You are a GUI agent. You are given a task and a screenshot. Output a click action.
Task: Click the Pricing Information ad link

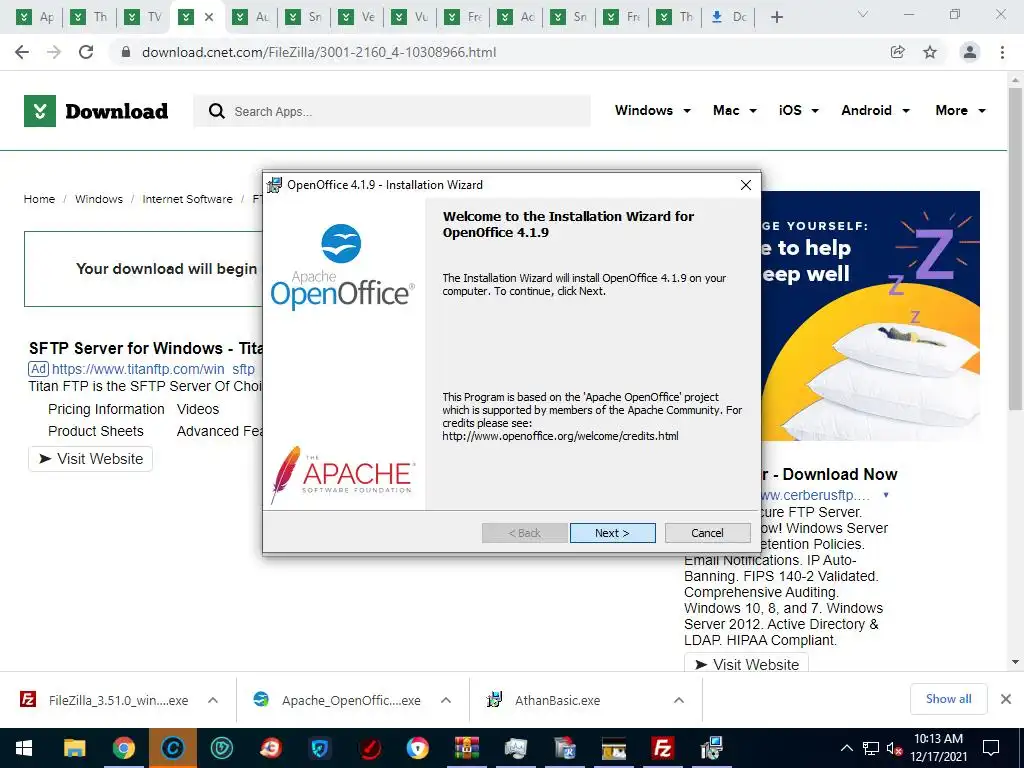(106, 409)
